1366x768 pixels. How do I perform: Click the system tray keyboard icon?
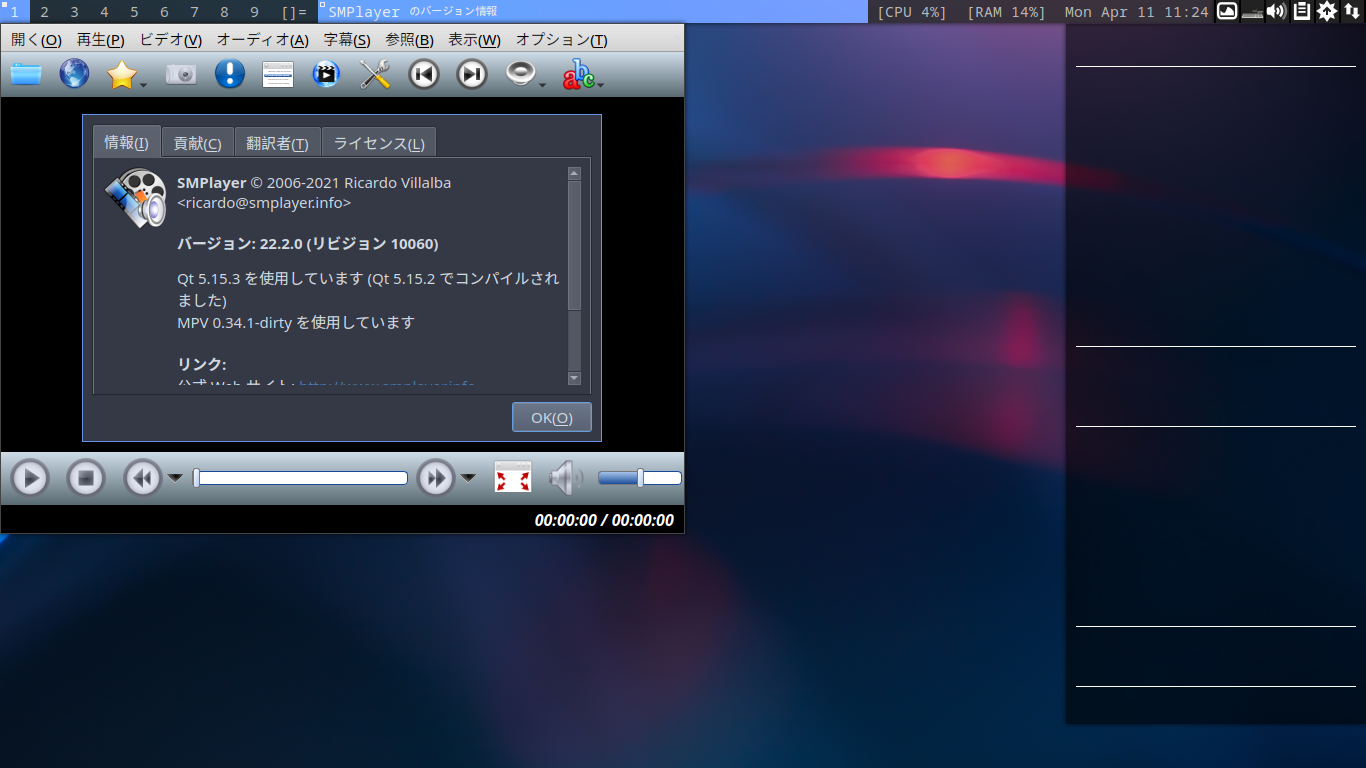(1252, 15)
